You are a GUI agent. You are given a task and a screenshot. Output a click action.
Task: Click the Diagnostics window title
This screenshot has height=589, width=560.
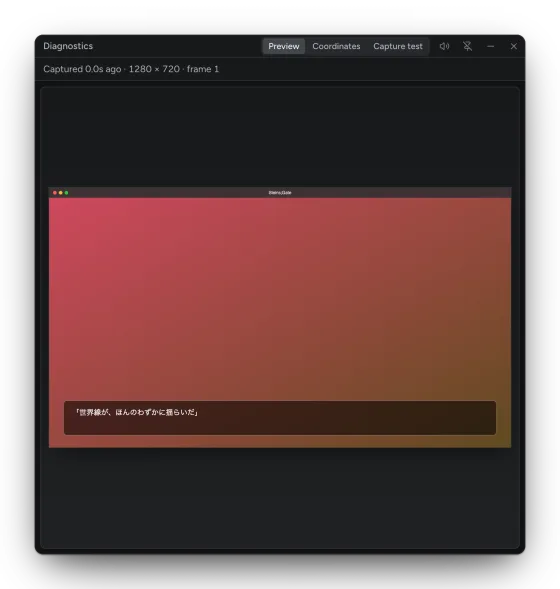(68, 46)
